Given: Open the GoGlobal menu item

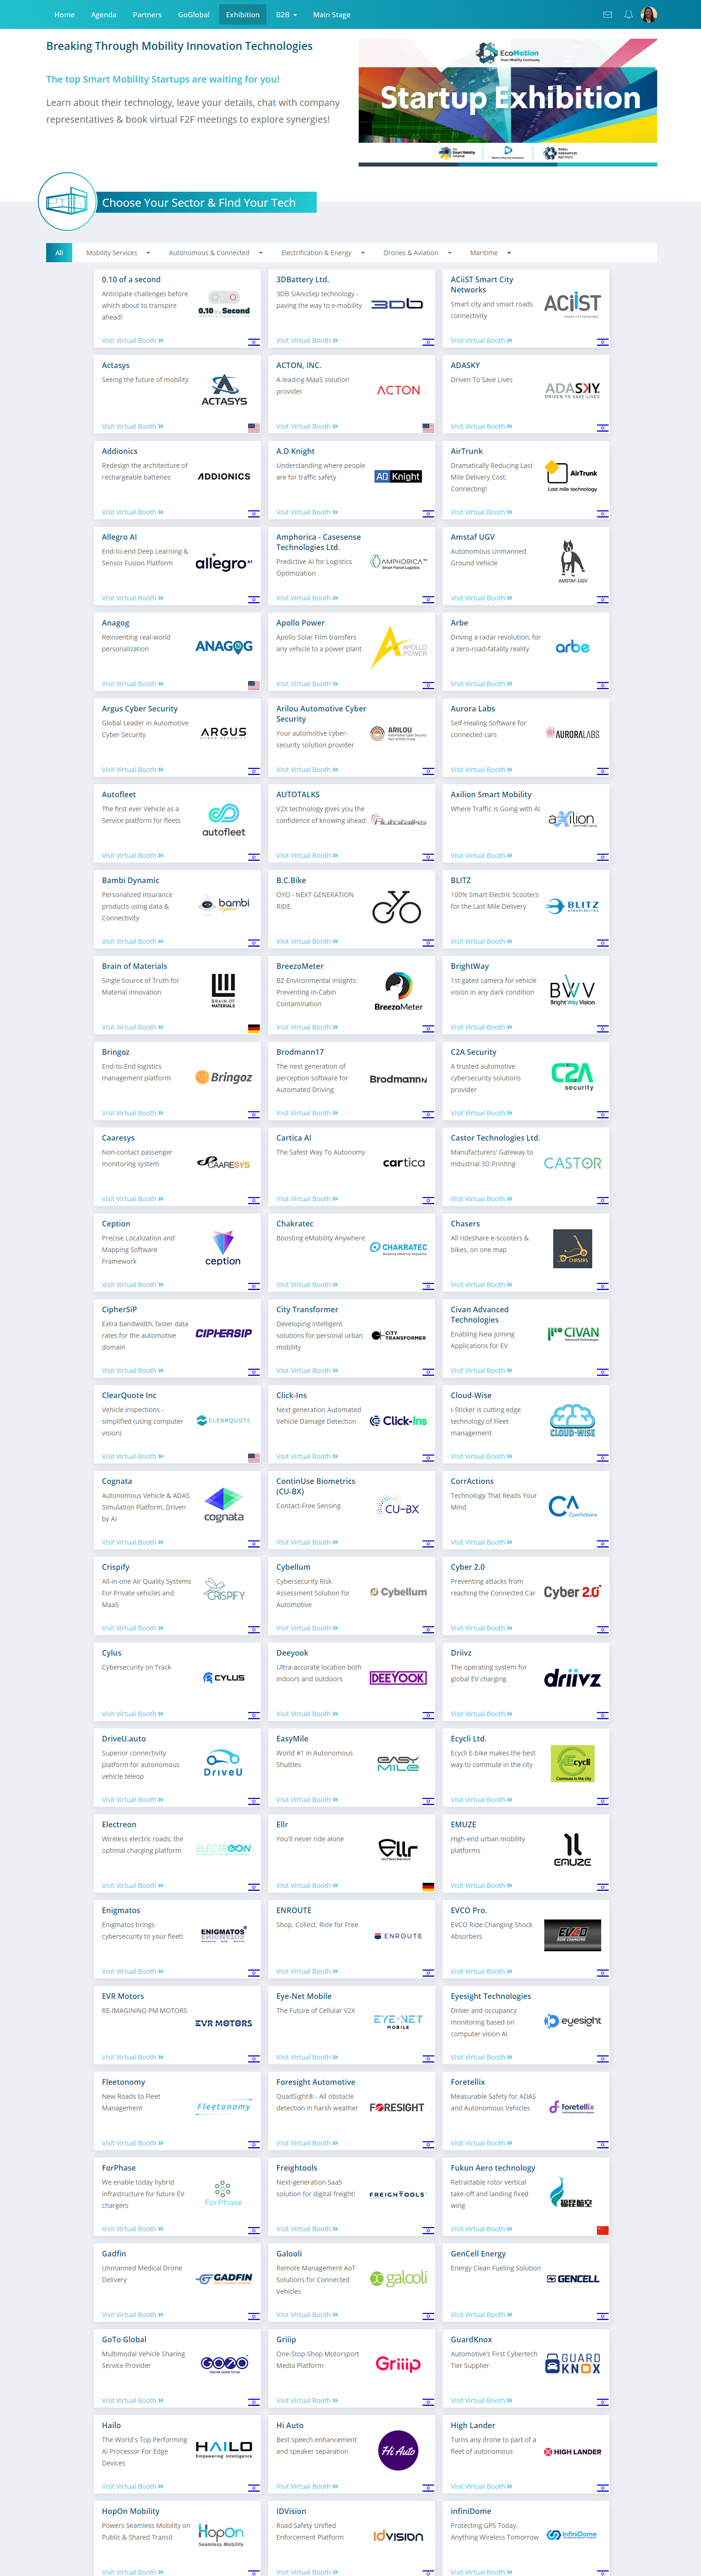Looking at the screenshot, I should [193, 15].
